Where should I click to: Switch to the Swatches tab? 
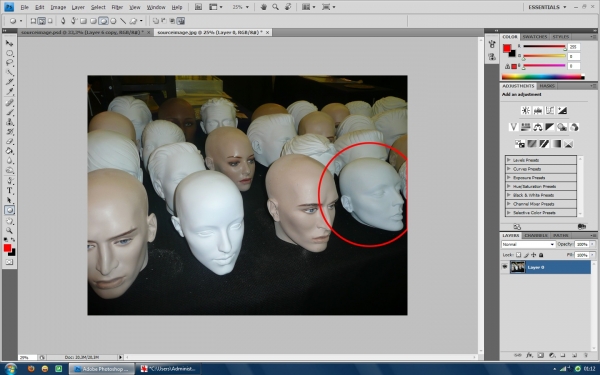click(x=534, y=37)
